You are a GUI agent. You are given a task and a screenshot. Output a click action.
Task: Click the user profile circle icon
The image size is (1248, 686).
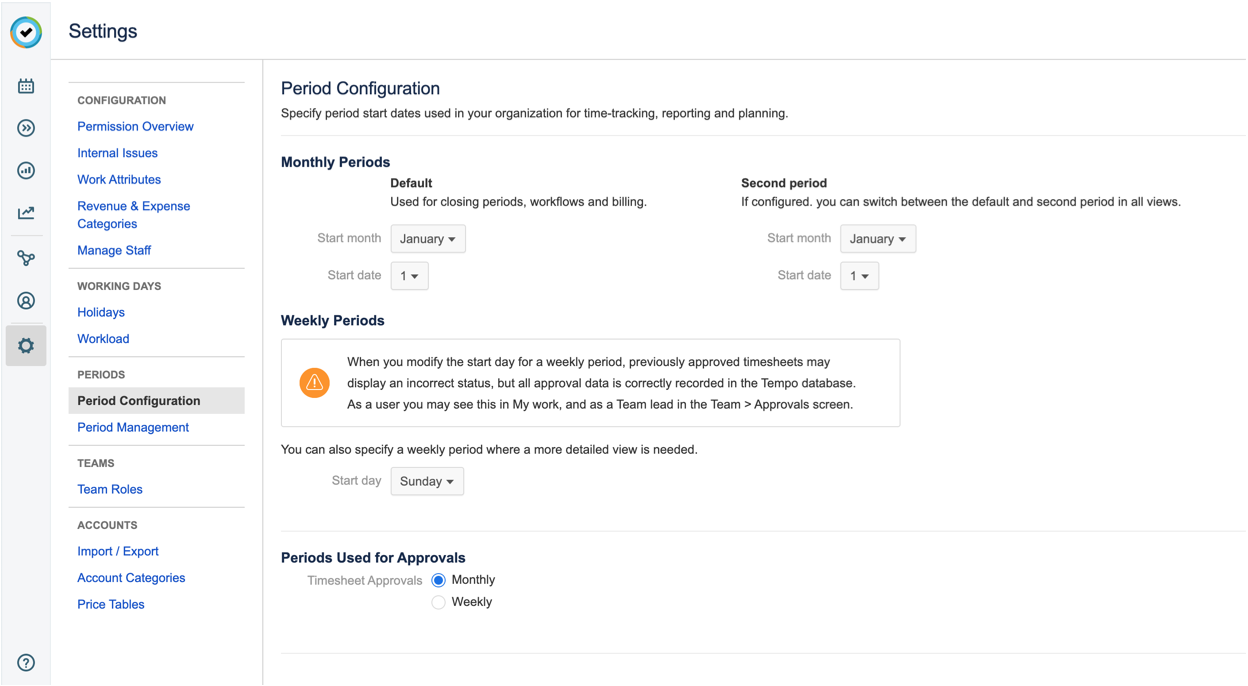[26, 301]
